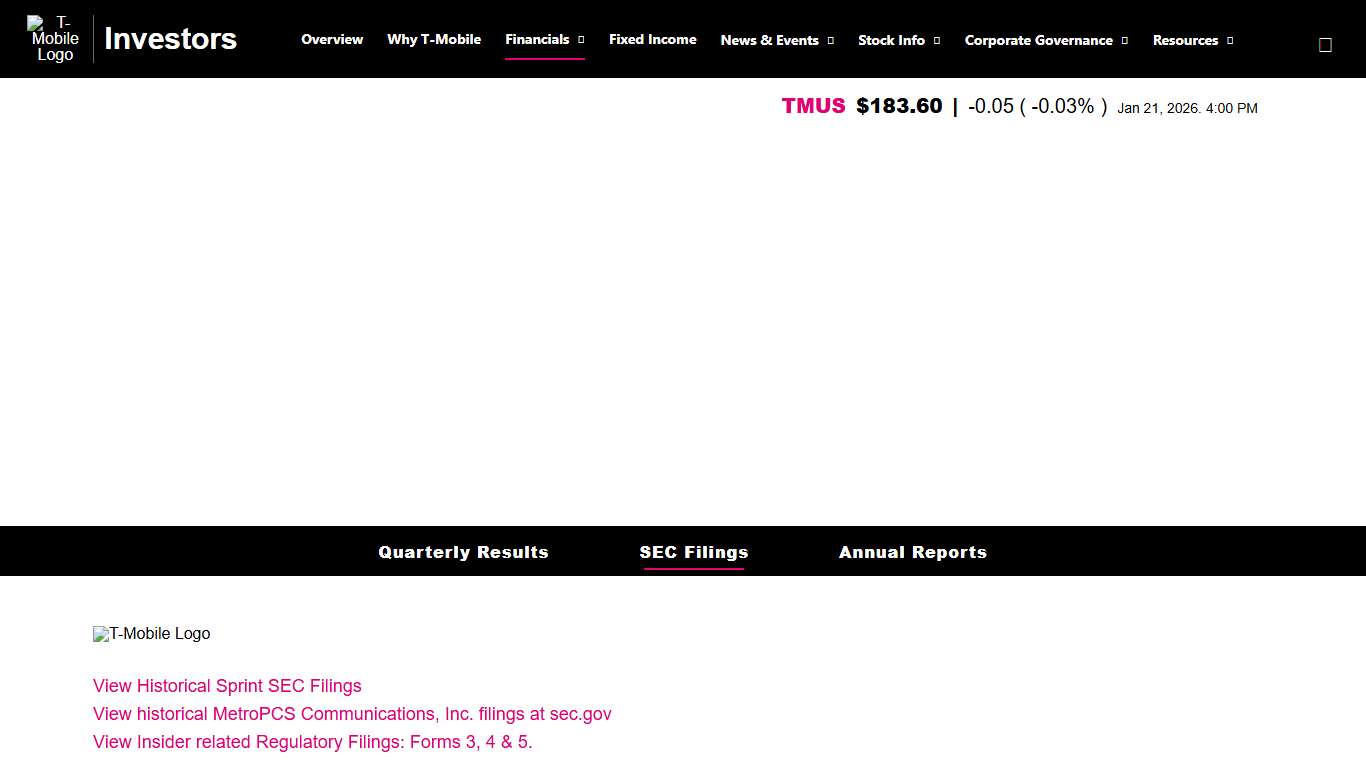Expand the Financials dropdown arrow
The image size is (1366, 768).
581,40
